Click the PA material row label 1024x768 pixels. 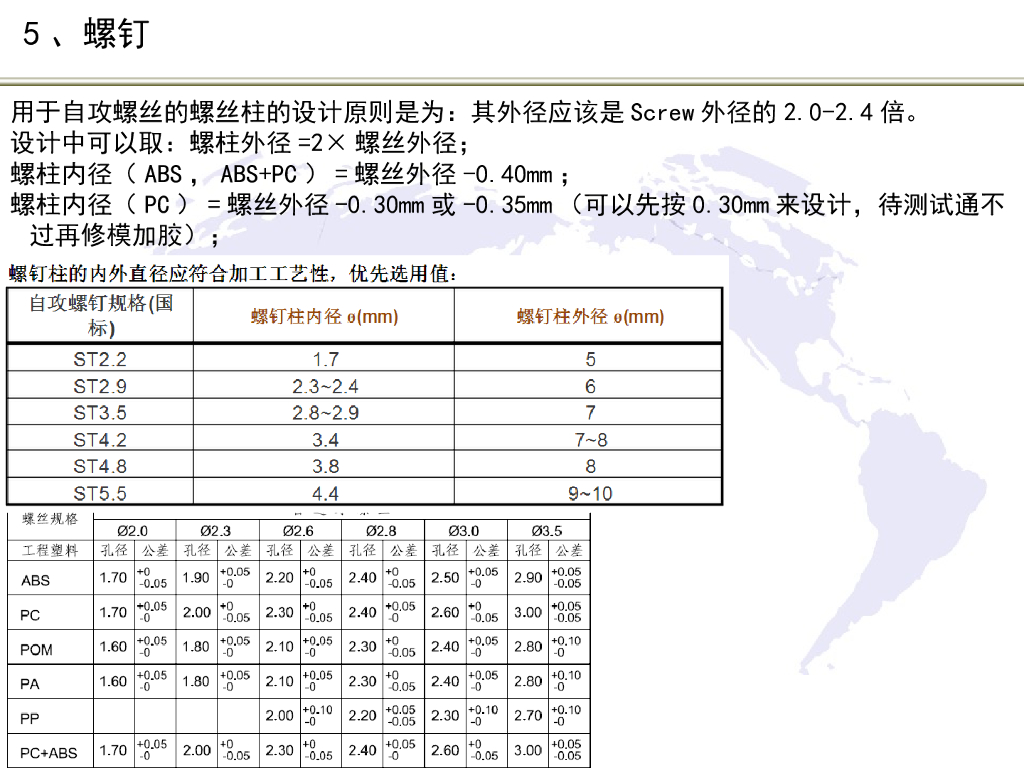tap(30, 682)
